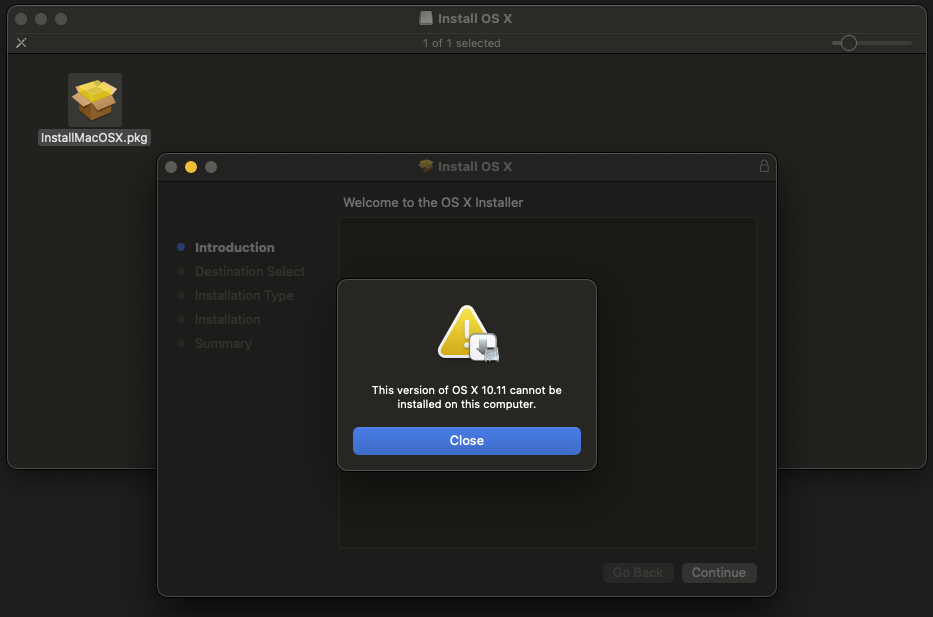Viewport: 933px width, 617px height.
Task: Click the 1 of 1 selected status text
Action: pyautogui.click(x=461, y=42)
